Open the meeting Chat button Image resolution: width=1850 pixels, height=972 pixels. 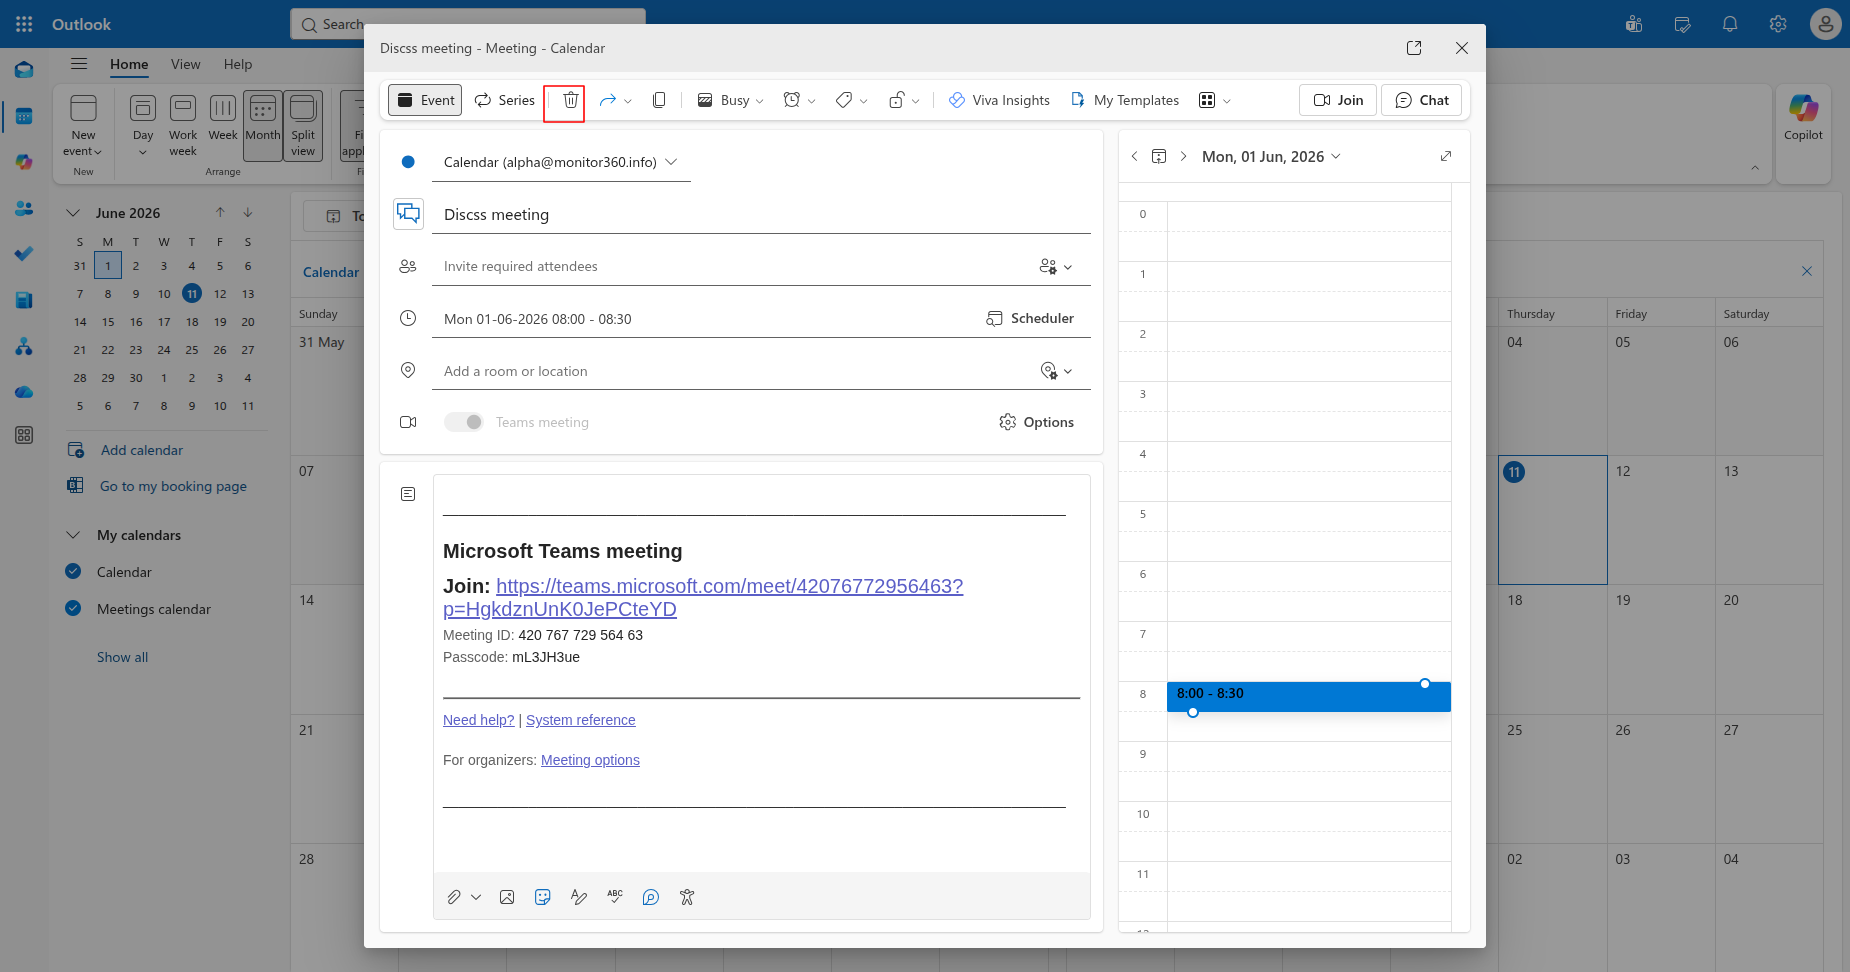(1422, 100)
